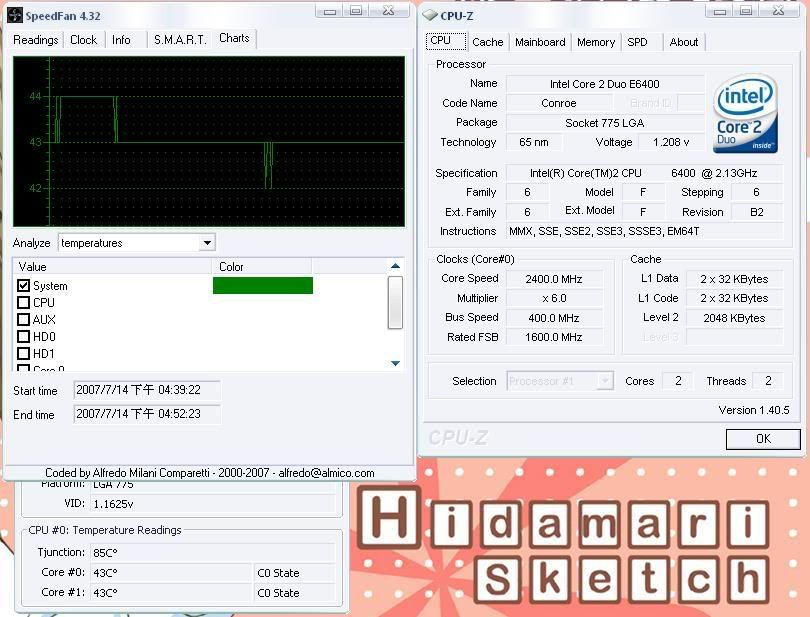Click the Start time field

pyautogui.click(x=147, y=390)
